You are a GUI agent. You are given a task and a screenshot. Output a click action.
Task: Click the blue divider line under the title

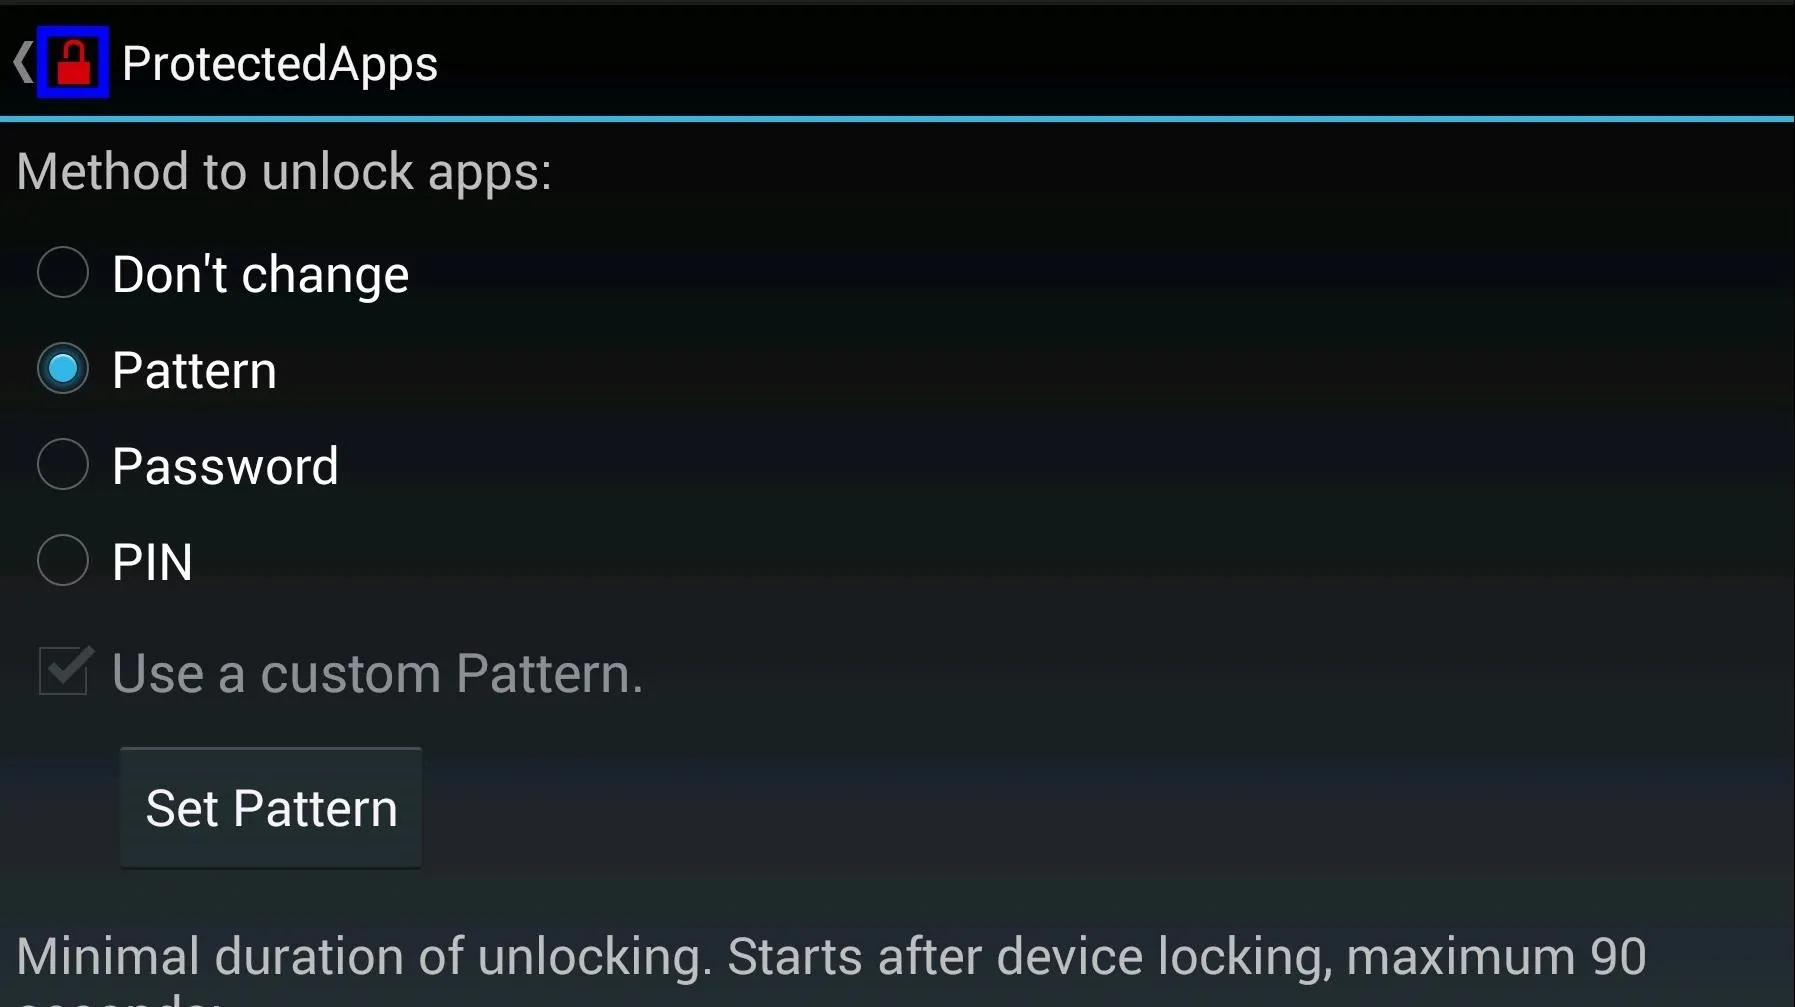pos(897,119)
